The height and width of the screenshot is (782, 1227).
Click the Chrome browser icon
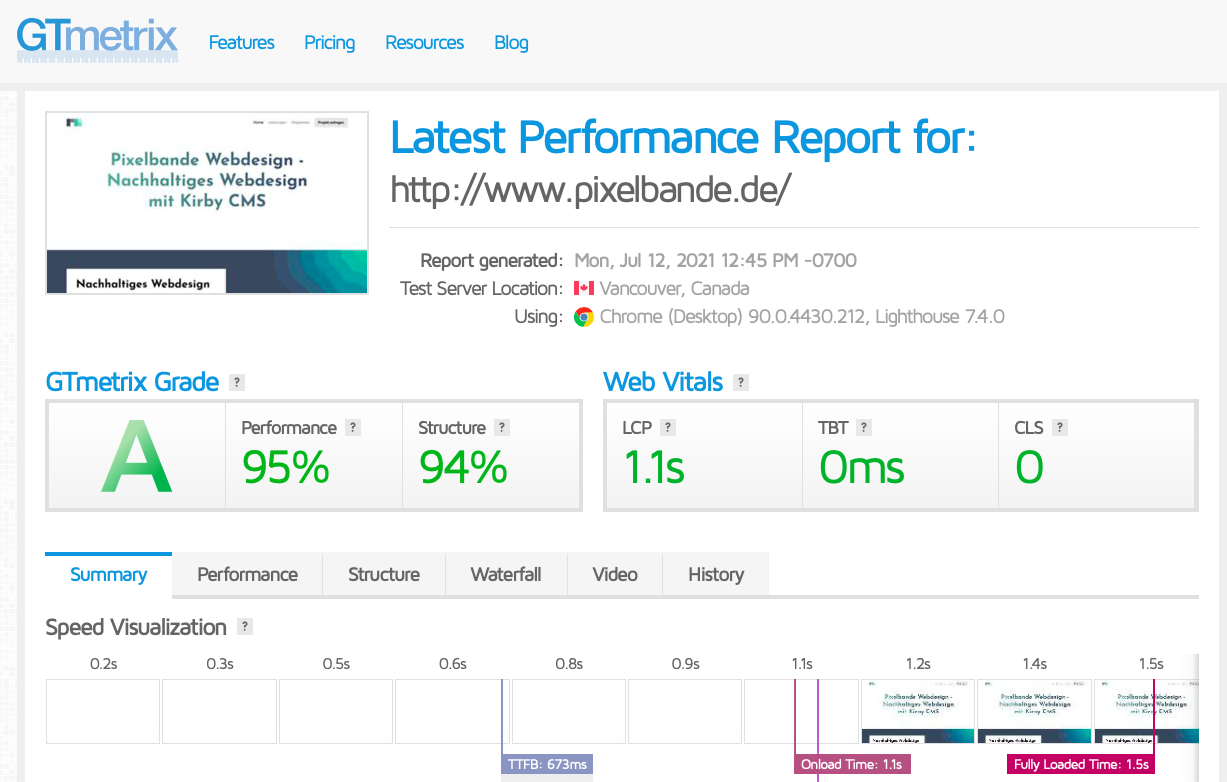[x=584, y=317]
